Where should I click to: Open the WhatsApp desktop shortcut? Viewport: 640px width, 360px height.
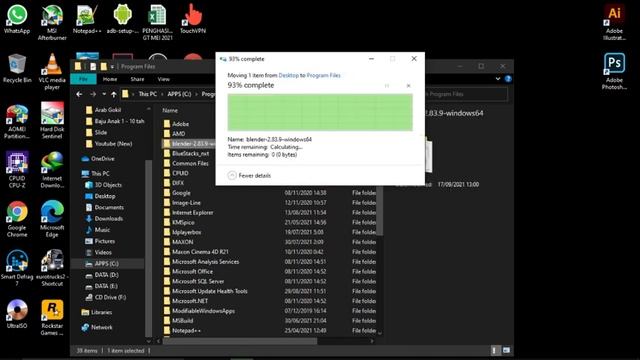click(x=17, y=19)
